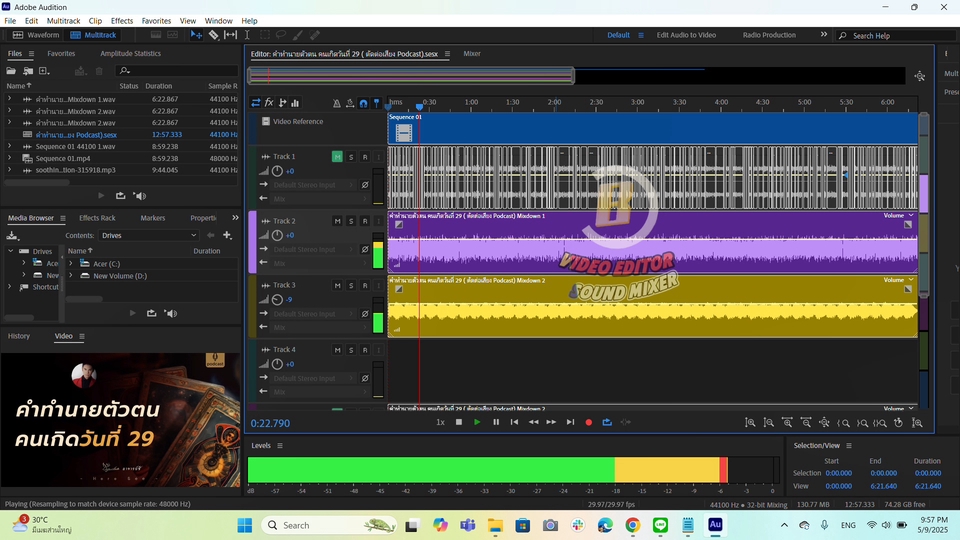
Task: Arm Track 3 for recording with R
Action: tap(365, 285)
